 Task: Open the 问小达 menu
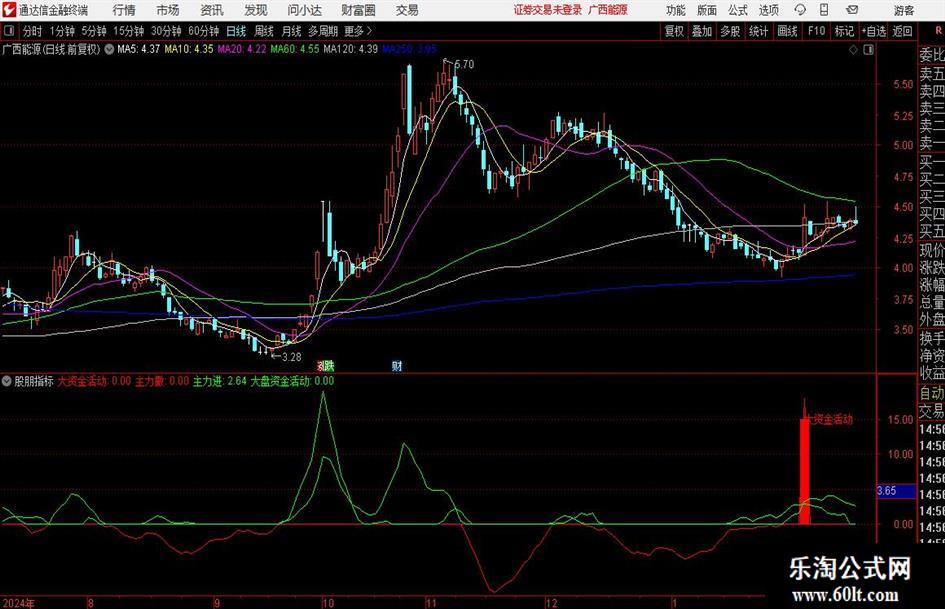tap(304, 10)
